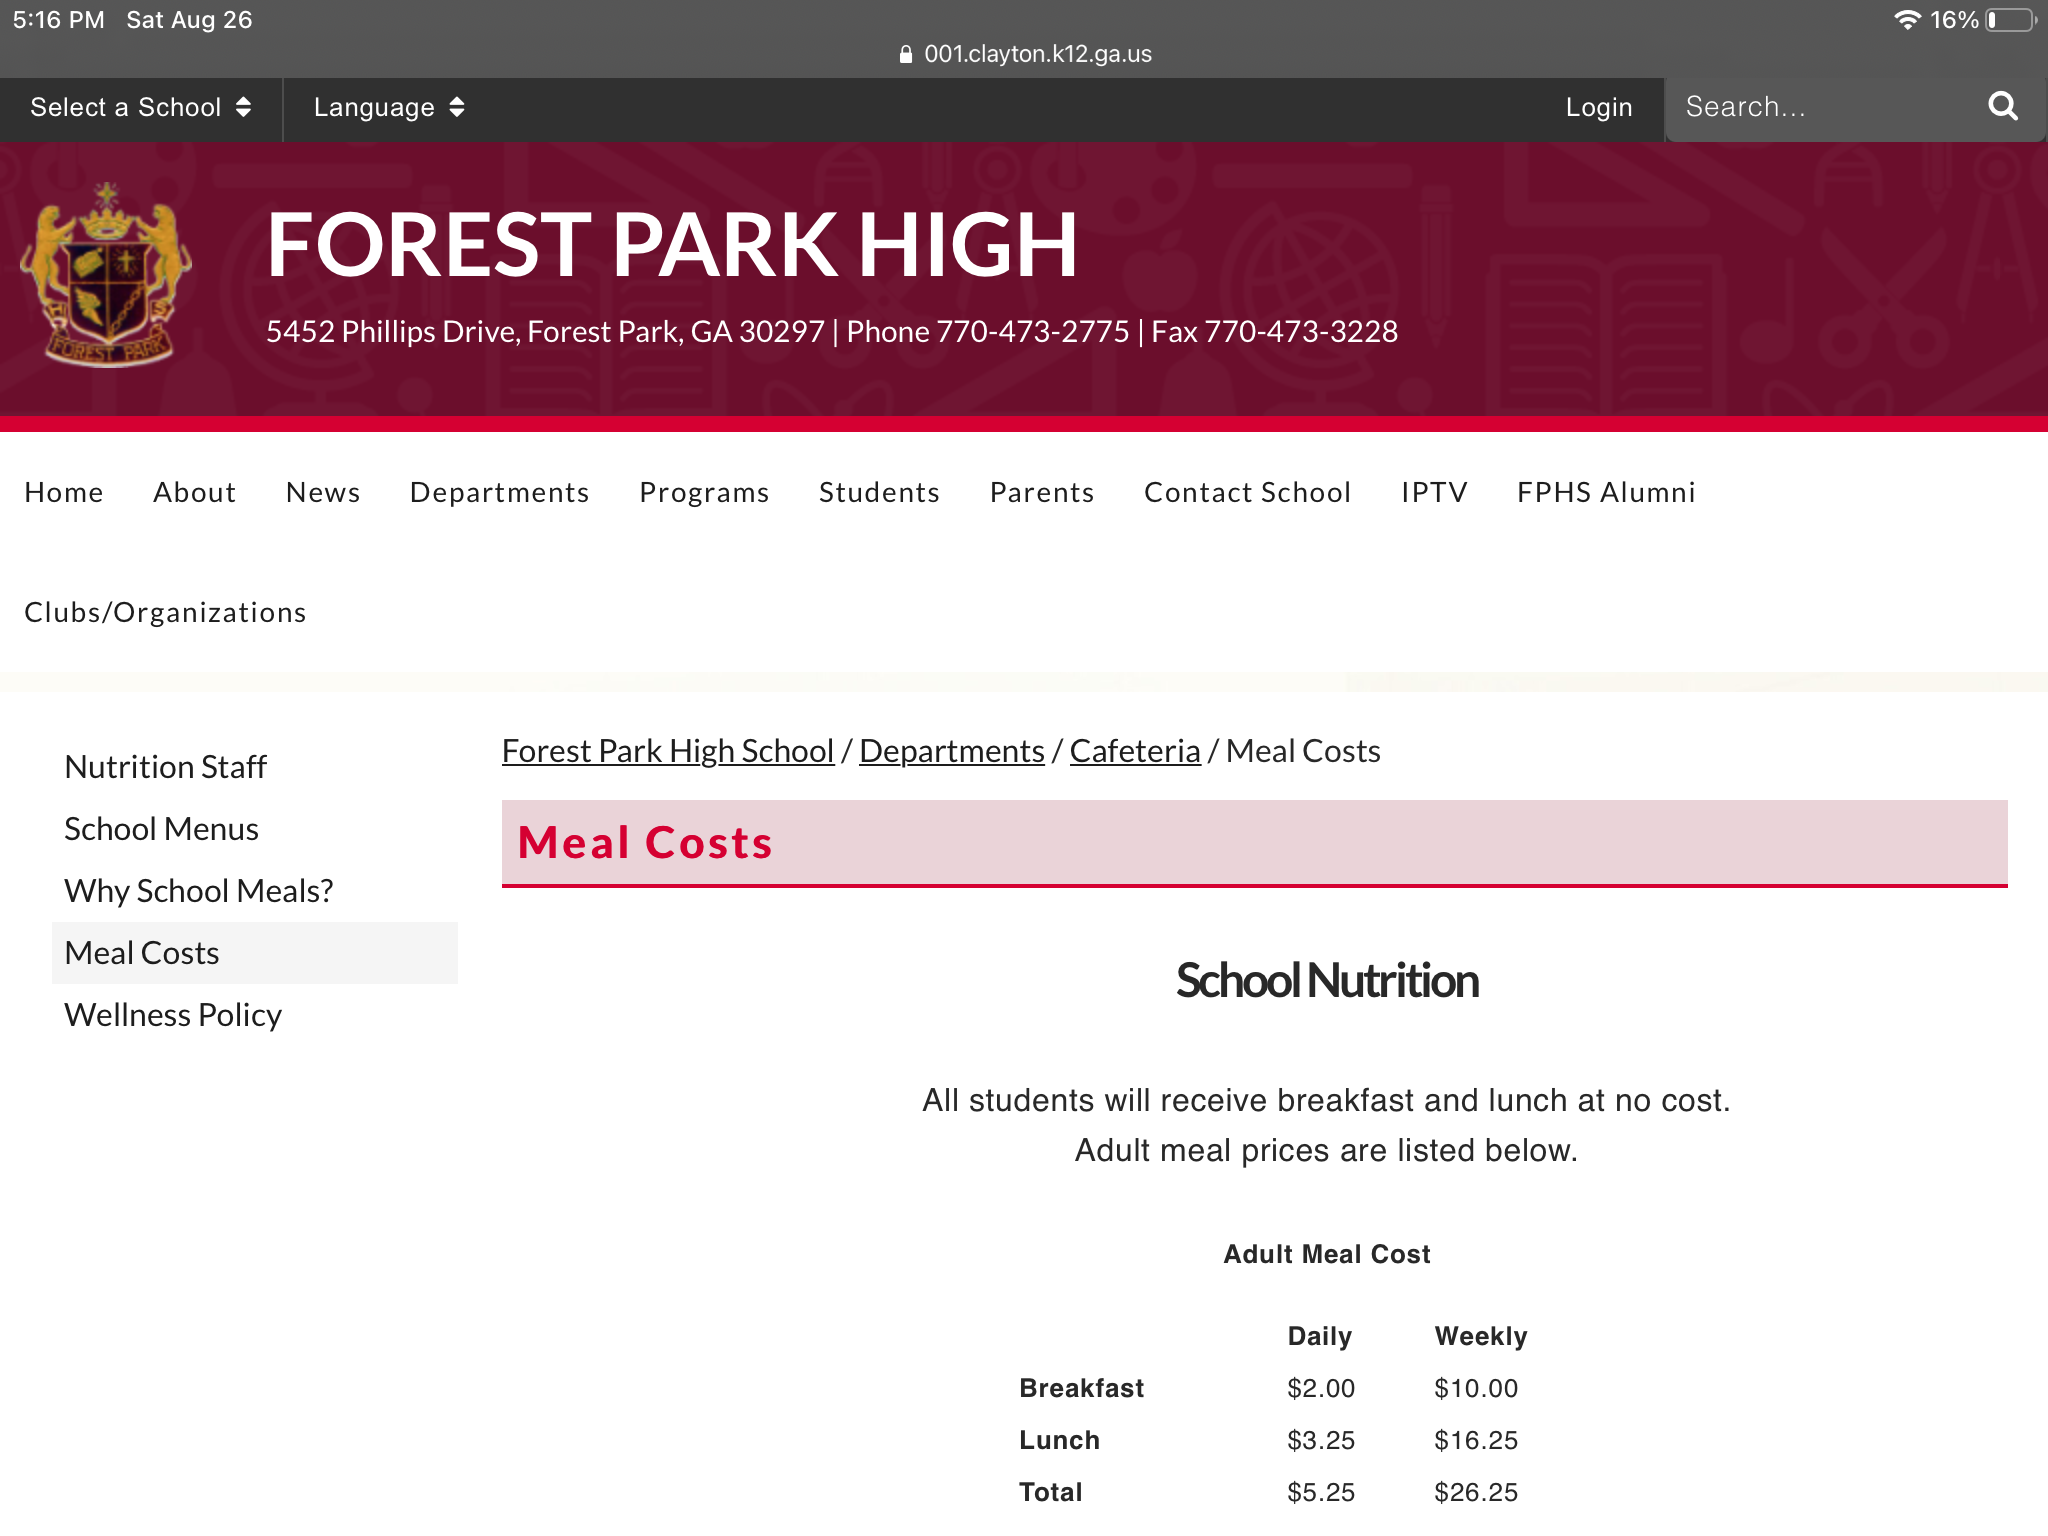Click the School Nutrition heading

(x=1327, y=981)
